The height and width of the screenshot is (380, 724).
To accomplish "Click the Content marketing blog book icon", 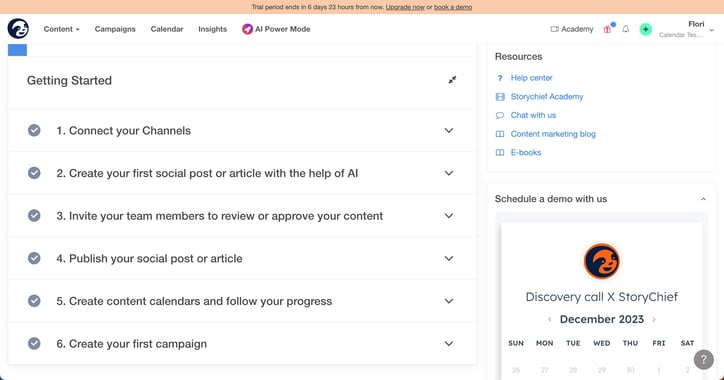I will click(500, 134).
